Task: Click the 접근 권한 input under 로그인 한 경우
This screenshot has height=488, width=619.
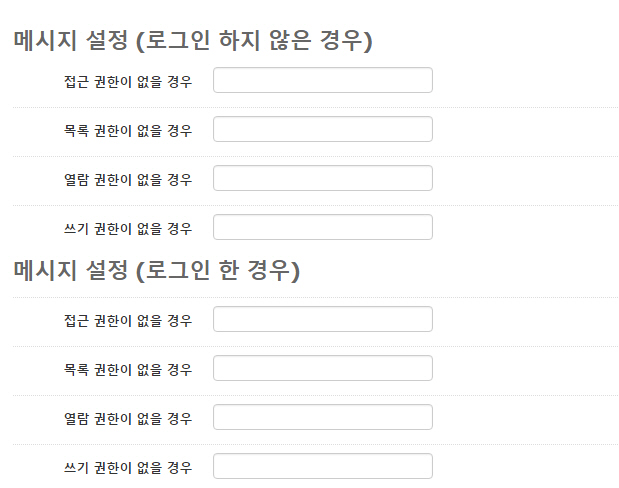Action: 322,319
